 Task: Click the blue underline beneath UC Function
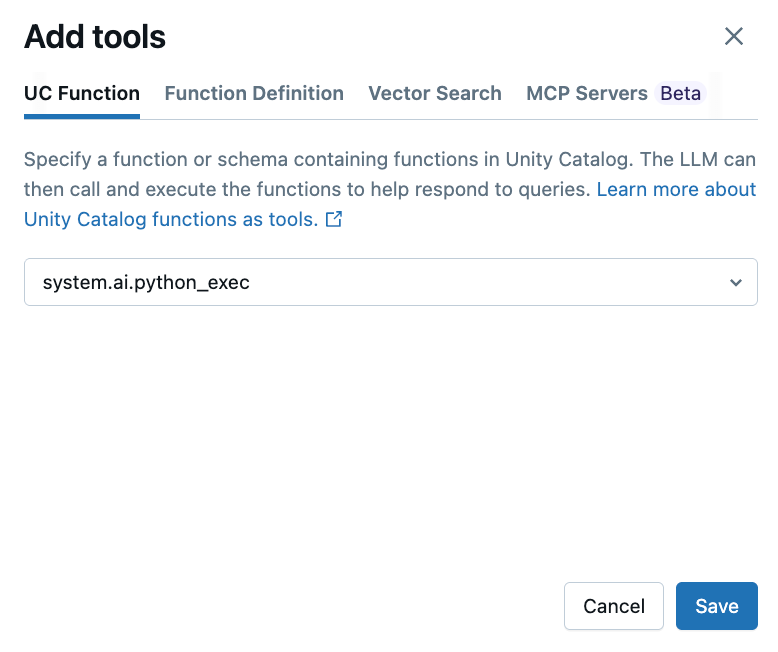[82, 116]
